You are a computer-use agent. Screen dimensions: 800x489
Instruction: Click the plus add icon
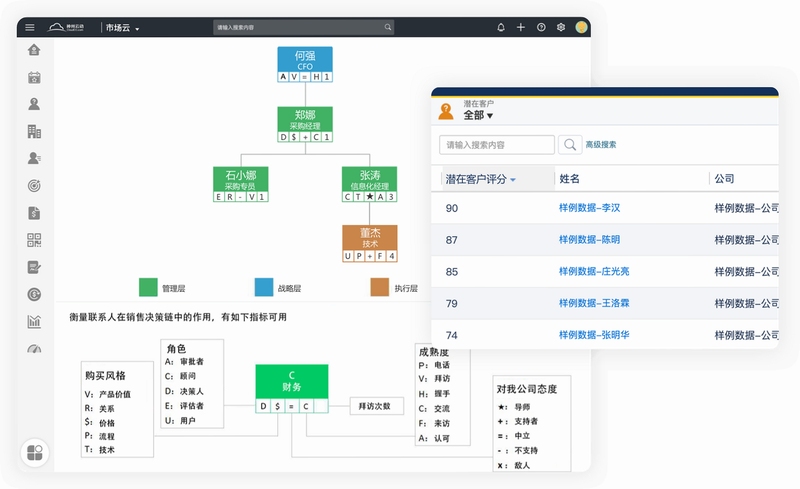(521, 28)
